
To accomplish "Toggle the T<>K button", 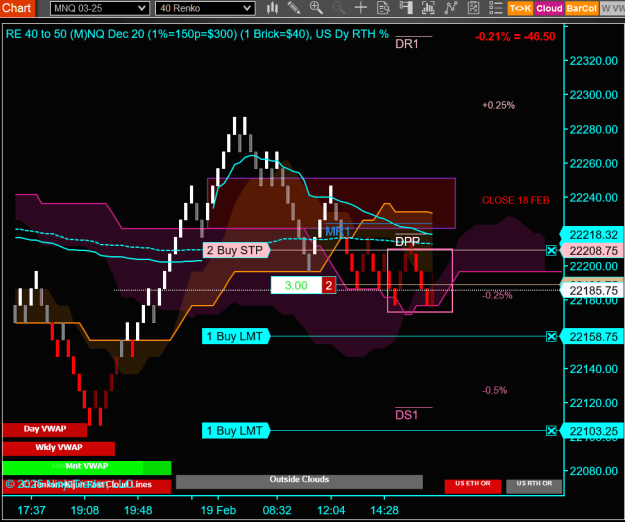I will coord(520,8).
